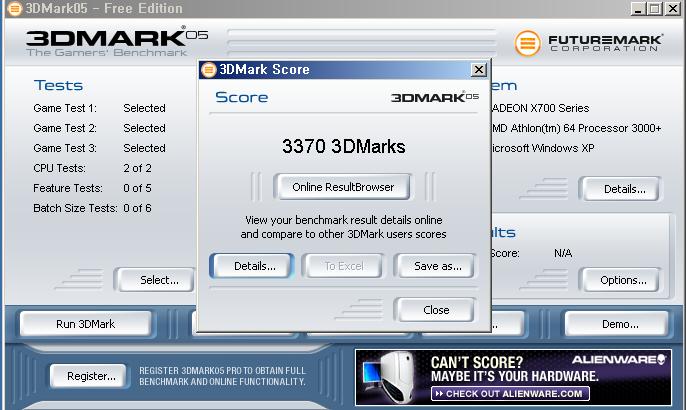Click the Futuremark Corporation orange logo
The height and width of the screenshot is (410, 686).
[527, 43]
